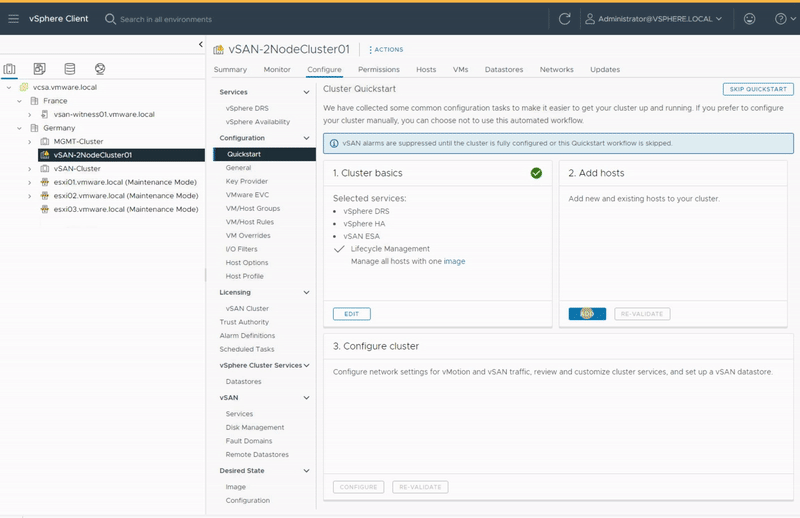Open the Datastores tab
This screenshot has height=518, width=800.
[504, 69]
